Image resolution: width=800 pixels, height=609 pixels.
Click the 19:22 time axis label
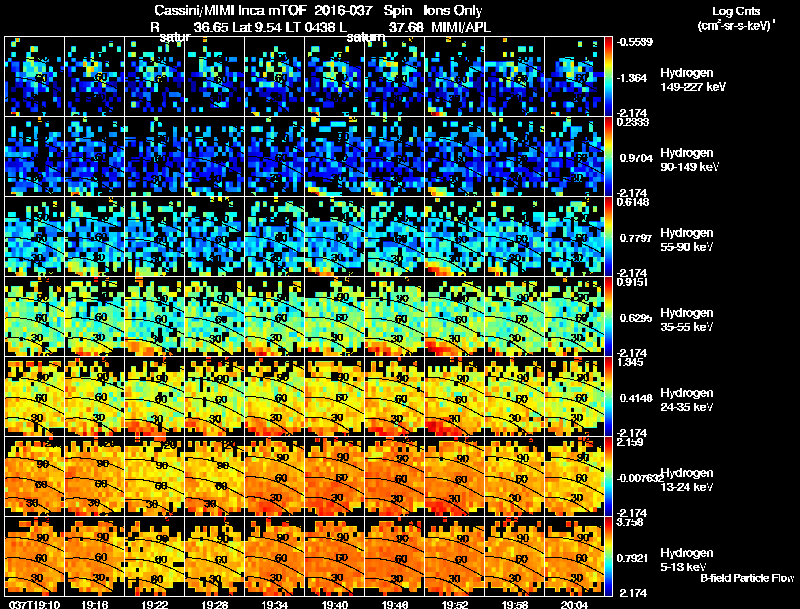(154, 604)
